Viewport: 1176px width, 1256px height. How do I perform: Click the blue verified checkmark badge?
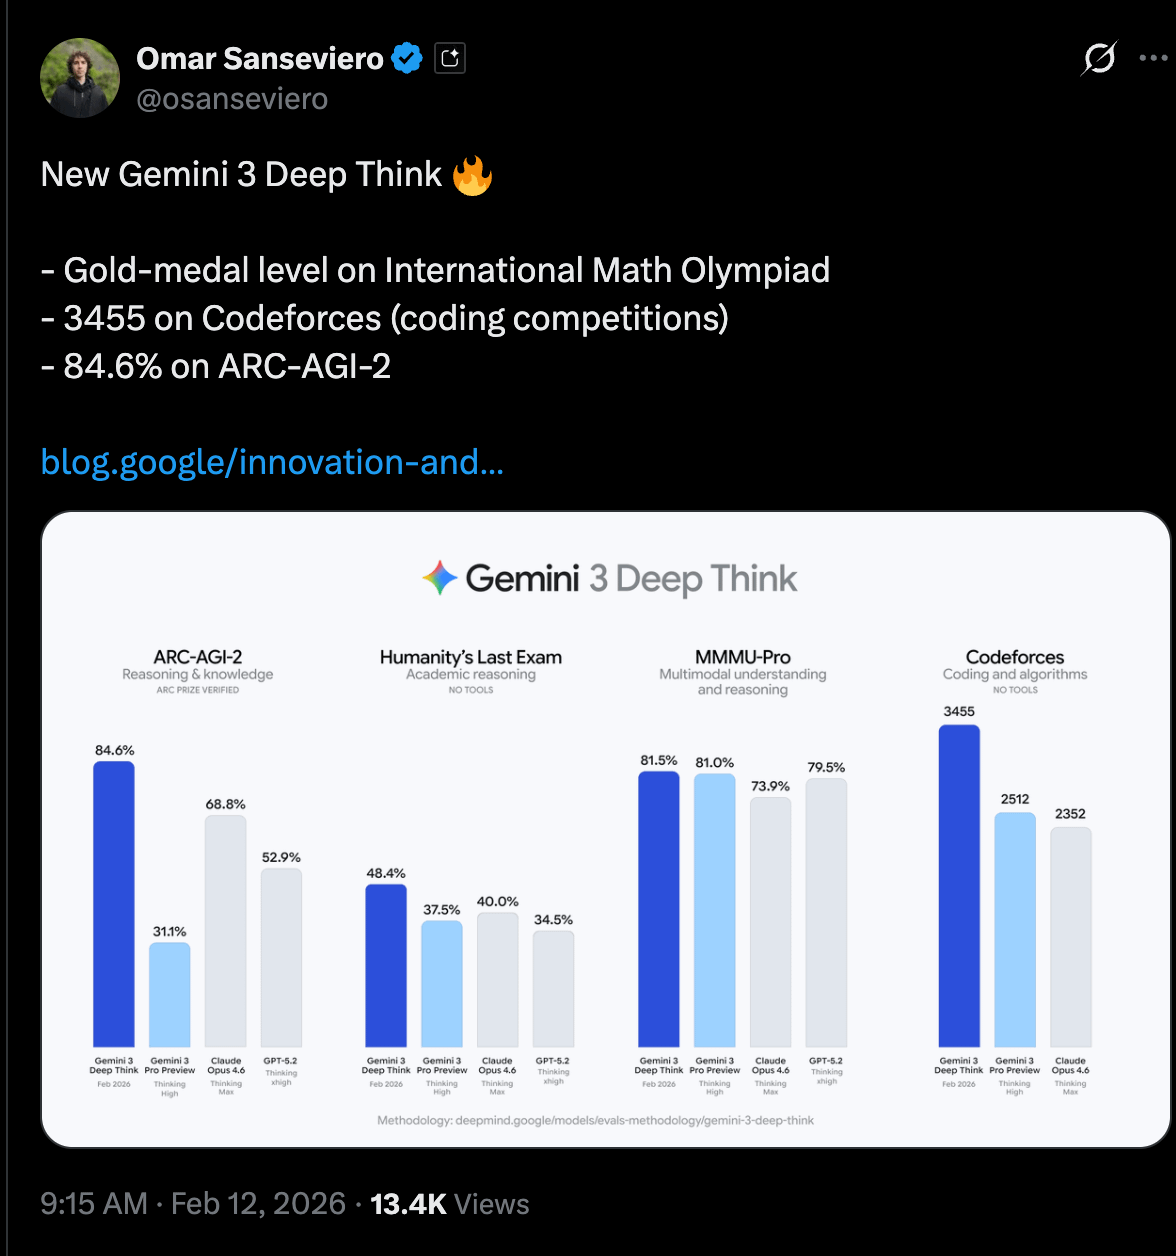point(407,59)
